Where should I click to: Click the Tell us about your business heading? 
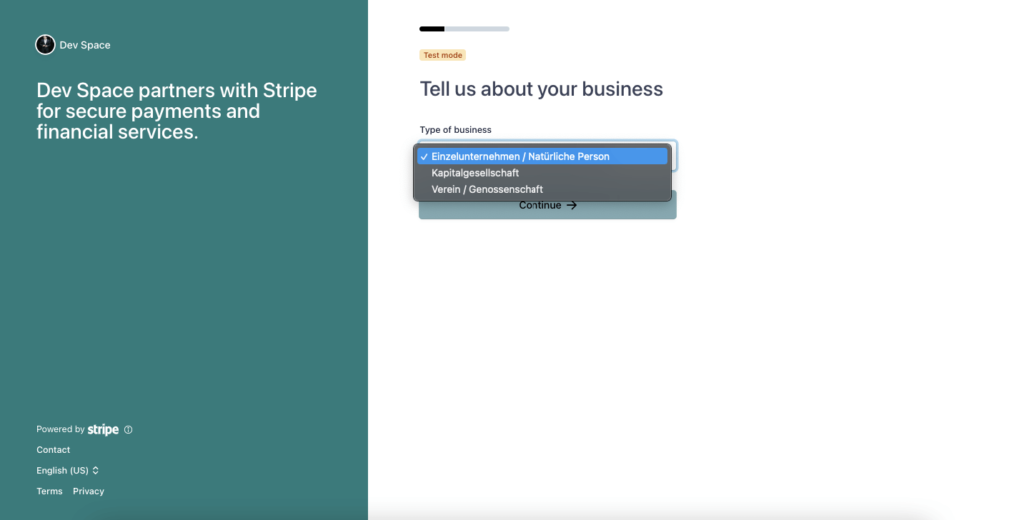[541, 89]
